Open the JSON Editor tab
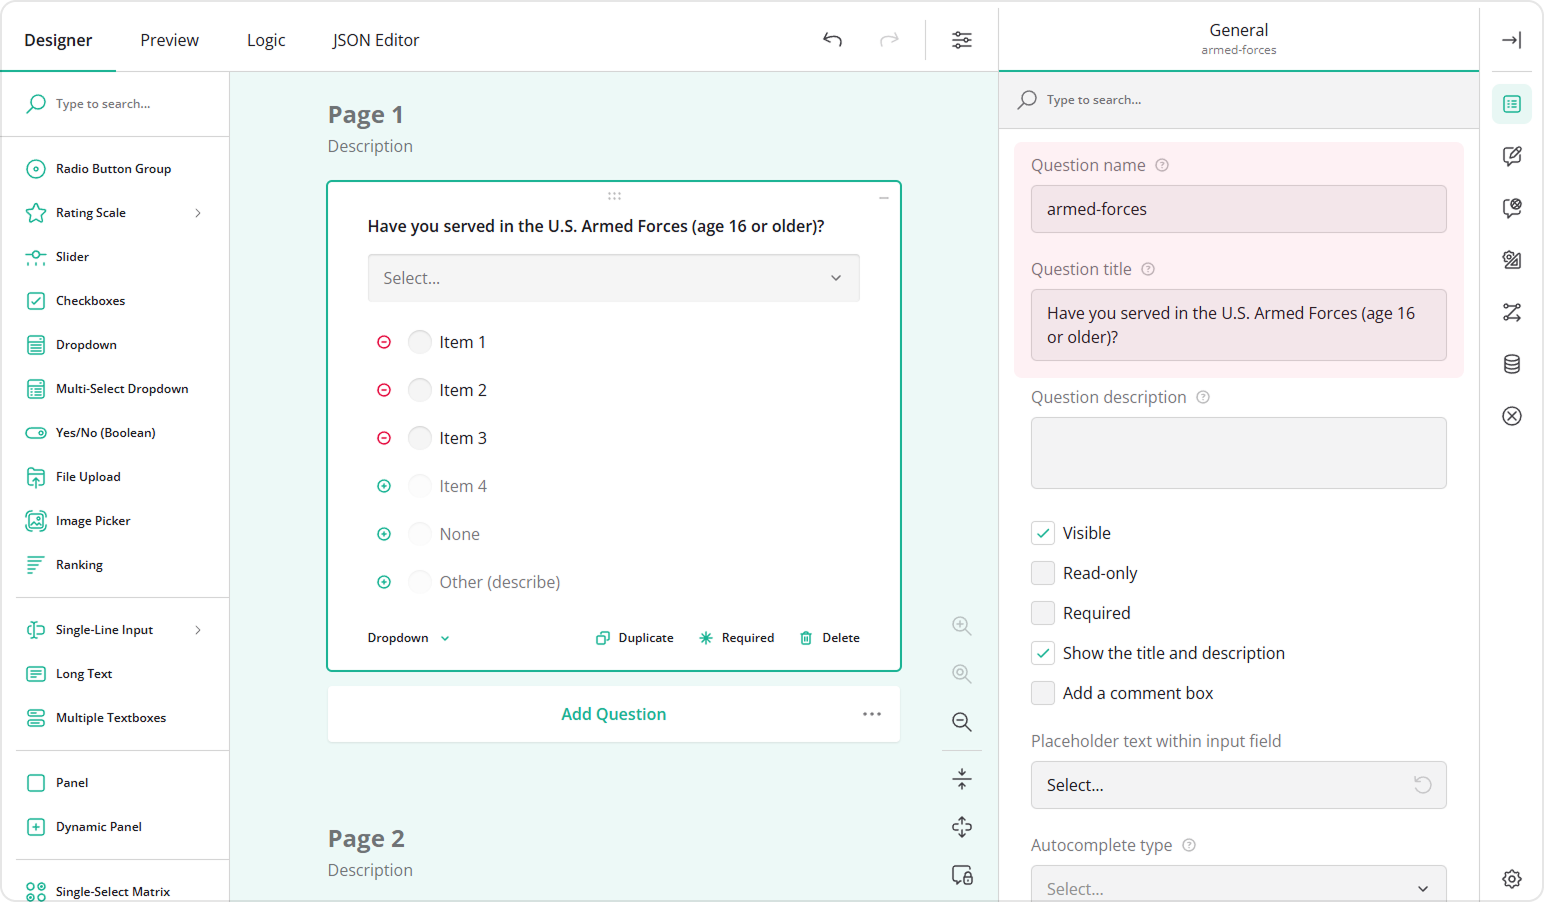Image resolution: width=1544 pixels, height=902 pixels. [x=375, y=40]
